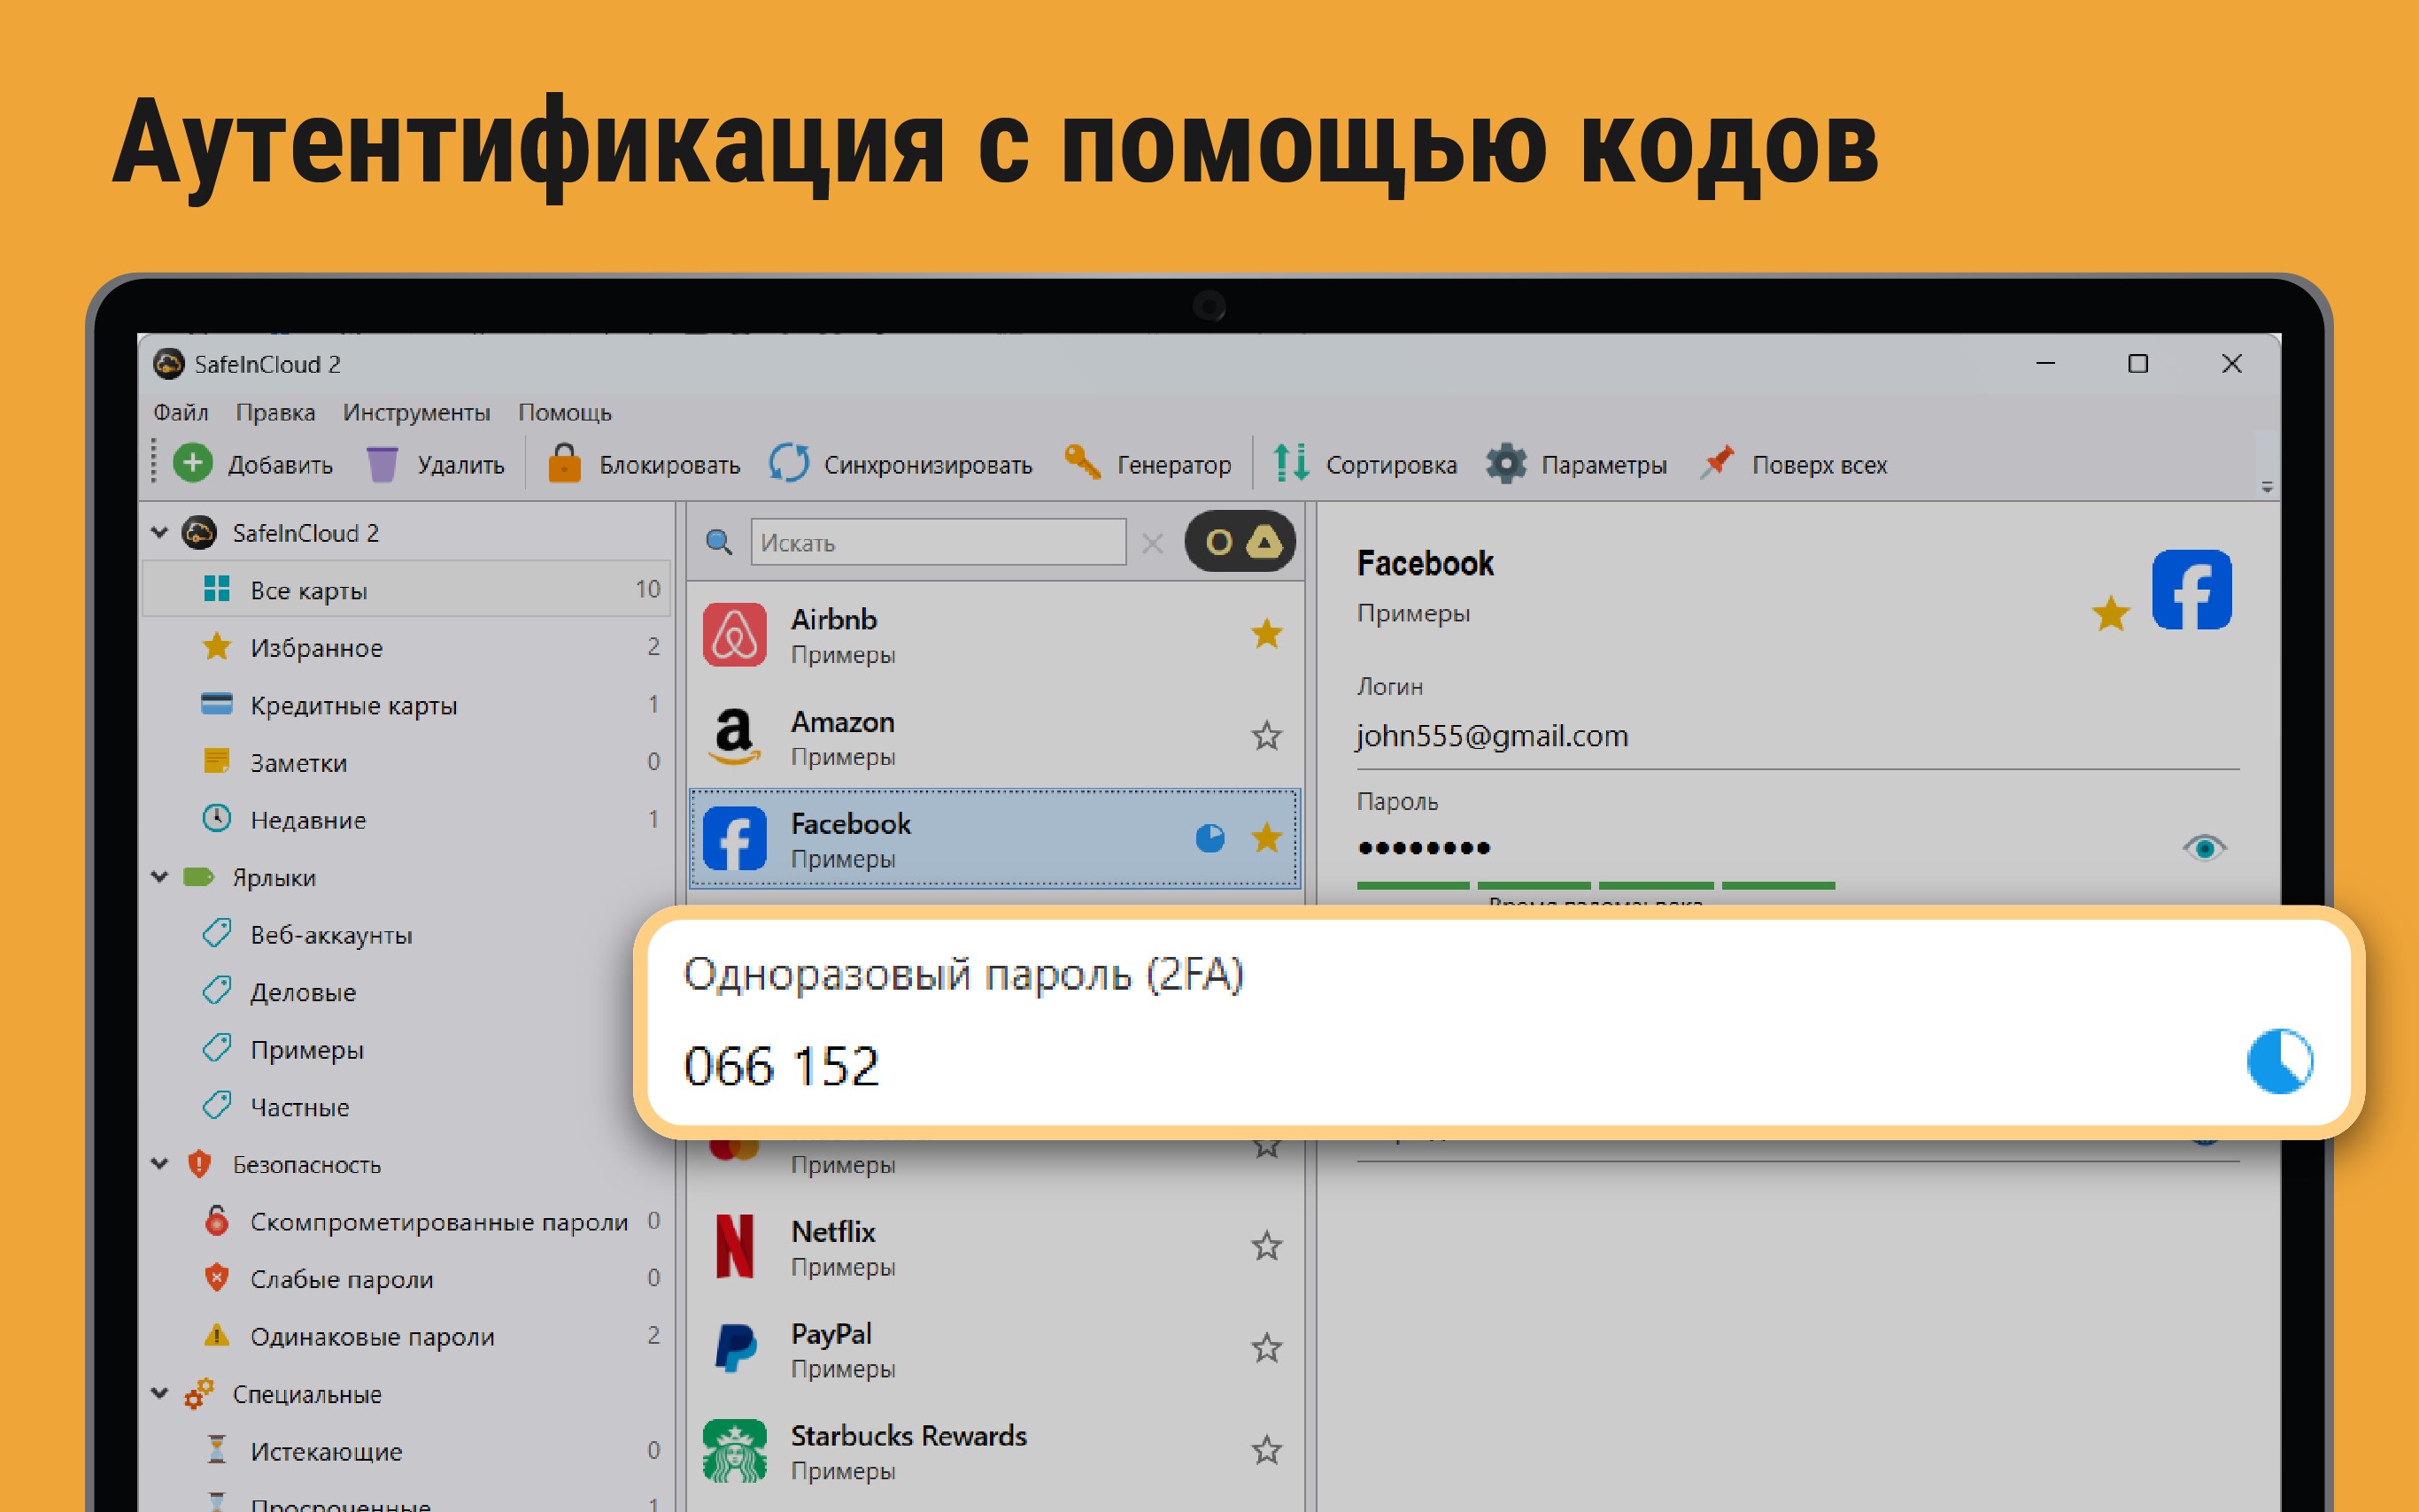This screenshot has height=1512, width=2419.
Task: Open the Генератор password key icon
Action: coord(1083,463)
